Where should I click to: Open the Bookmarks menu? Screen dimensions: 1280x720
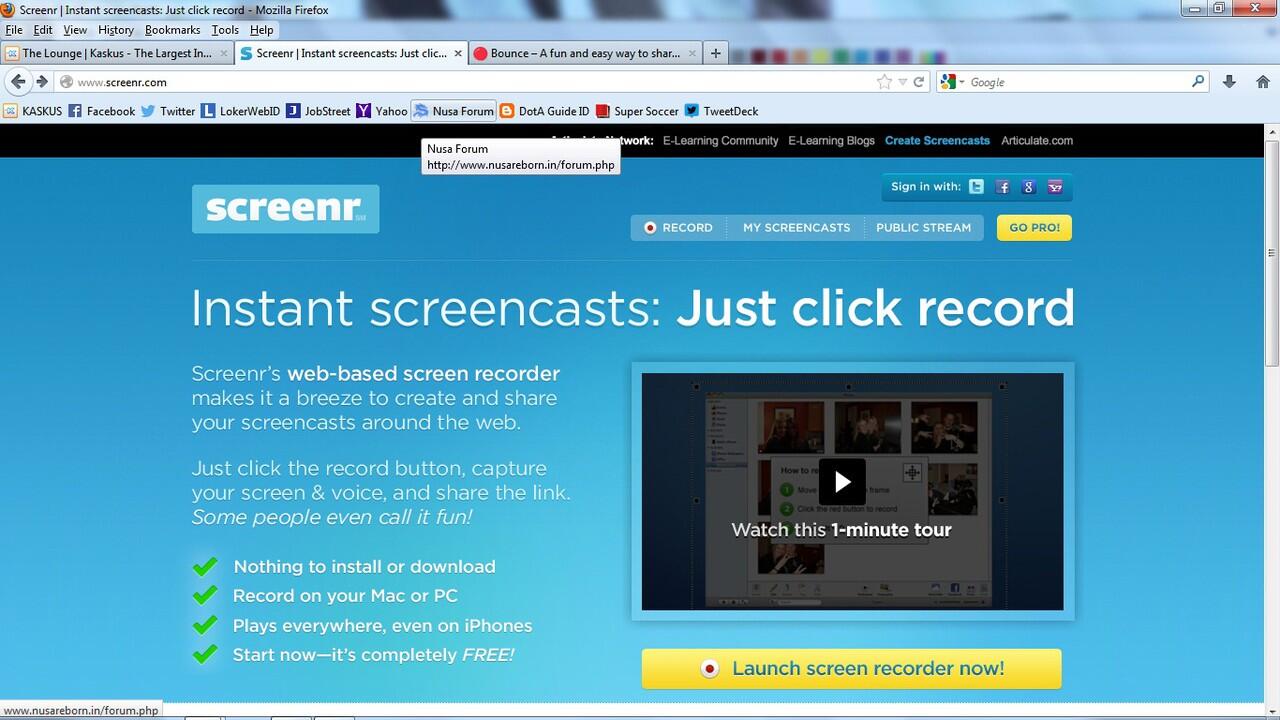click(x=173, y=30)
